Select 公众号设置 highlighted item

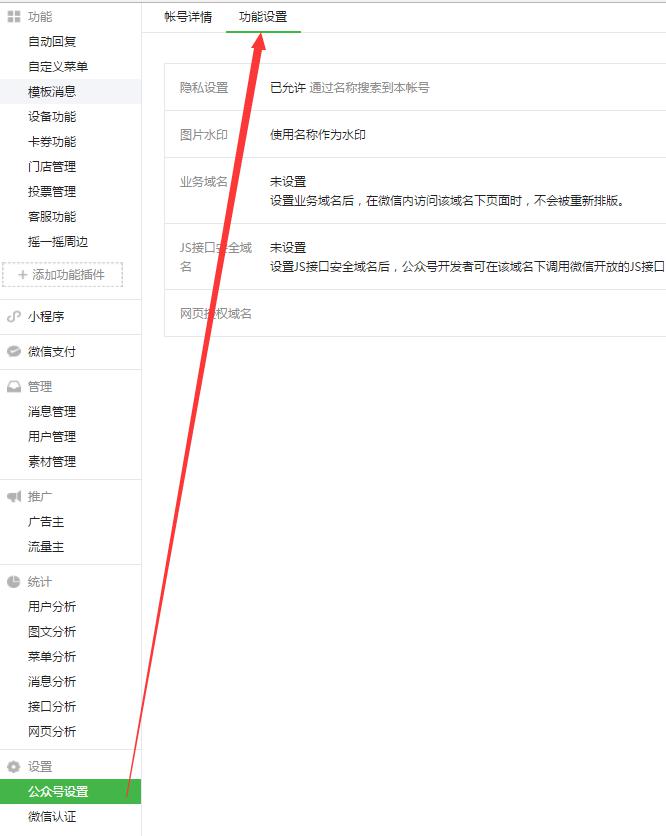click(x=58, y=792)
